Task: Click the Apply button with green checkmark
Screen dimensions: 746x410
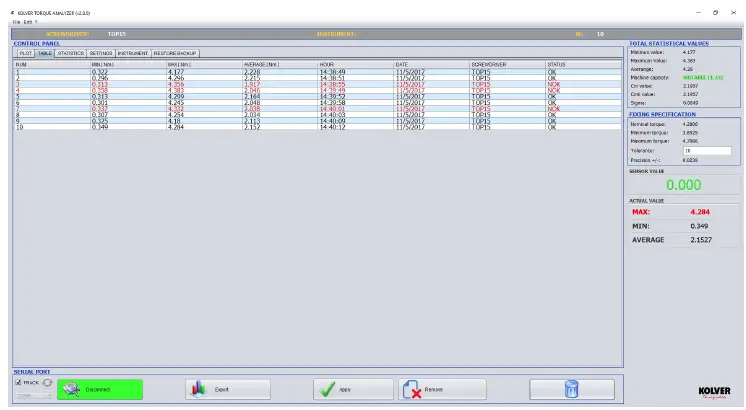Action: click(x=353, y=390)
